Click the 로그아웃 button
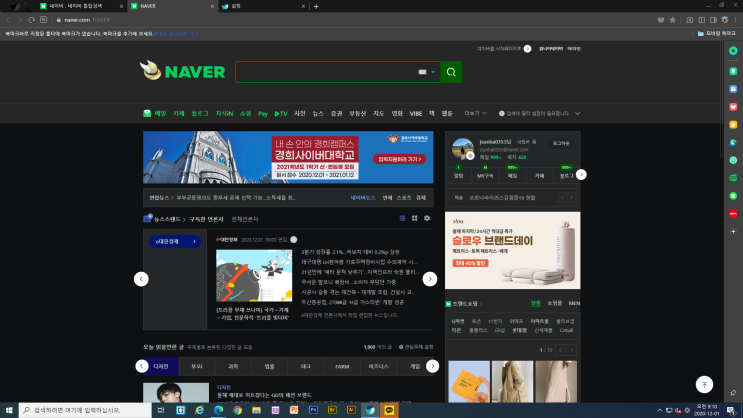The image size is (743, 418). [561, 143]
